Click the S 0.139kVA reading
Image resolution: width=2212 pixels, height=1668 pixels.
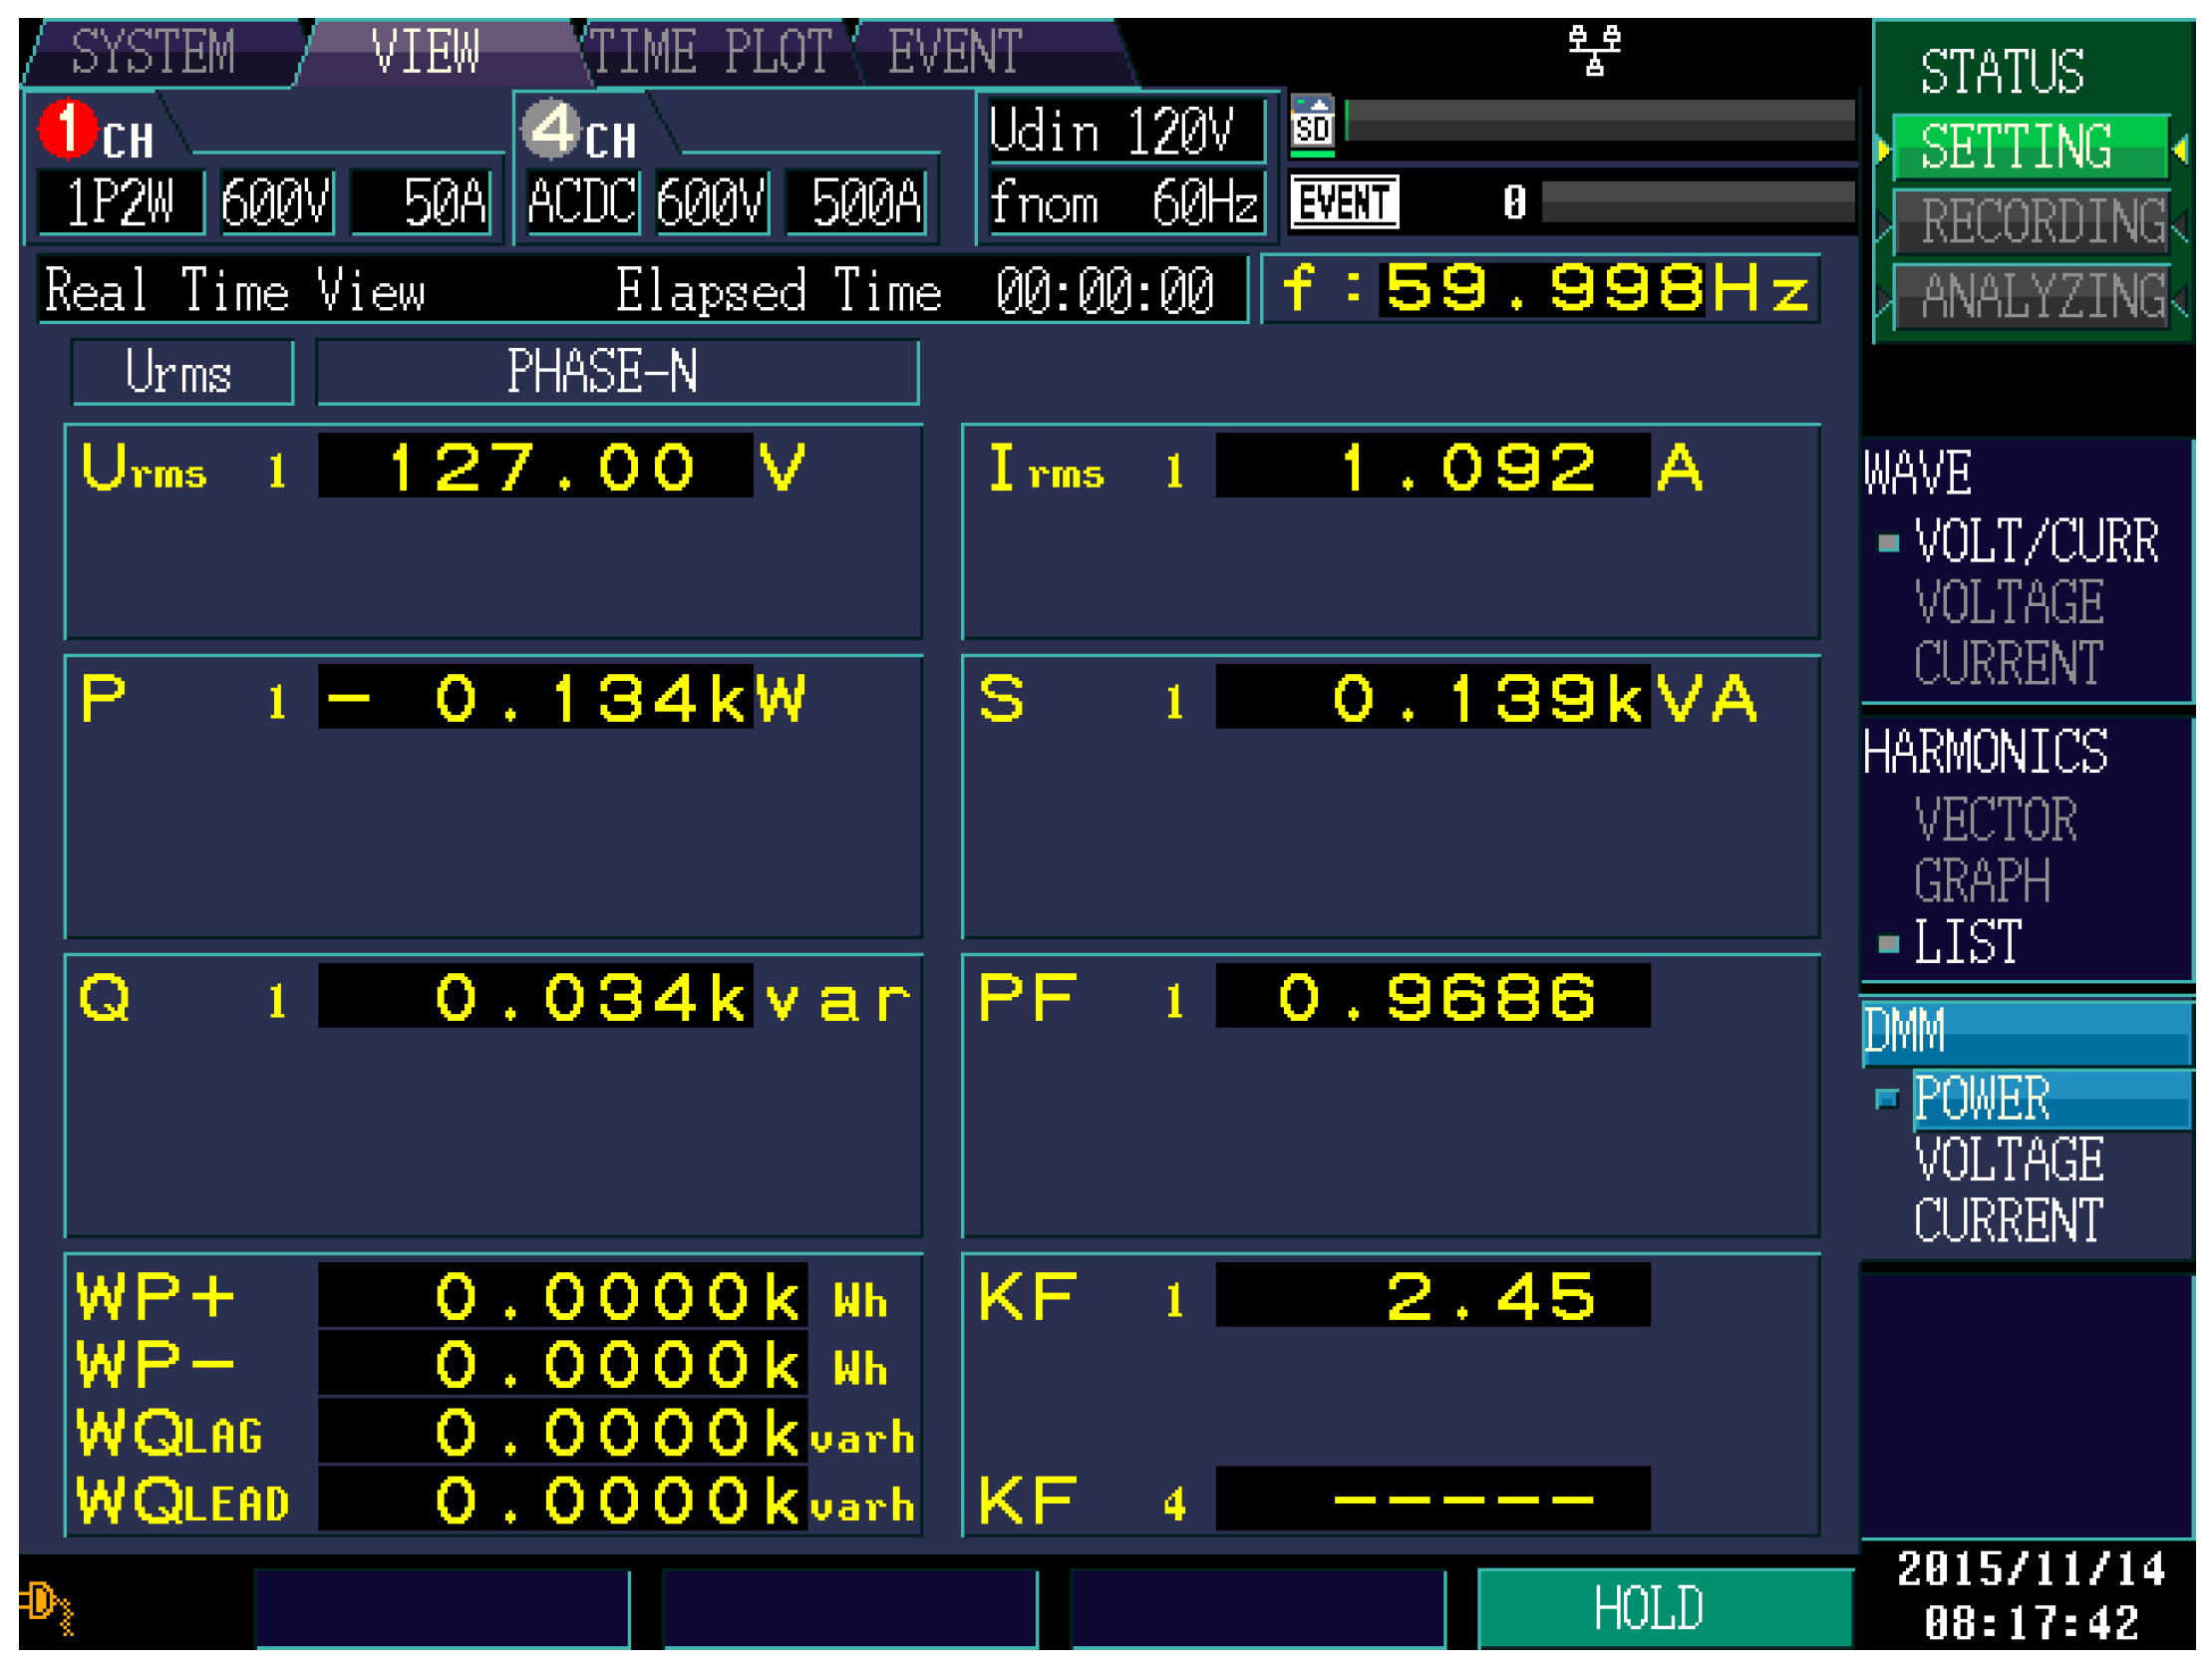(1432, 696)
